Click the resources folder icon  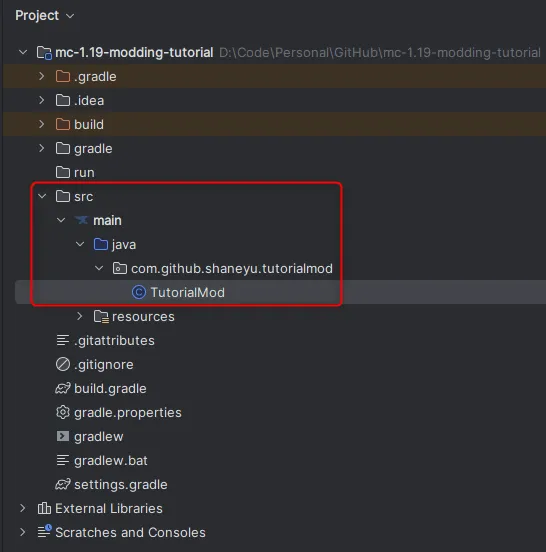101,316
